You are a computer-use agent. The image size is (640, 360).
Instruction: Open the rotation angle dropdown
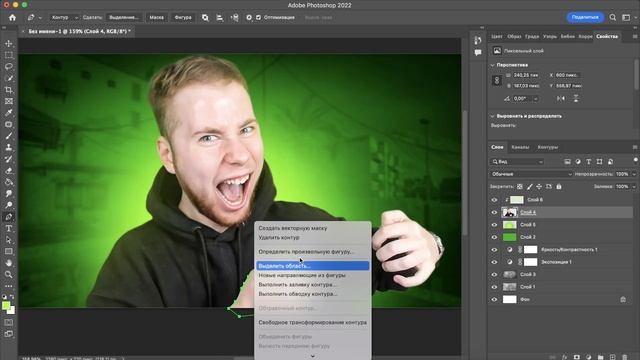(536, 98)
